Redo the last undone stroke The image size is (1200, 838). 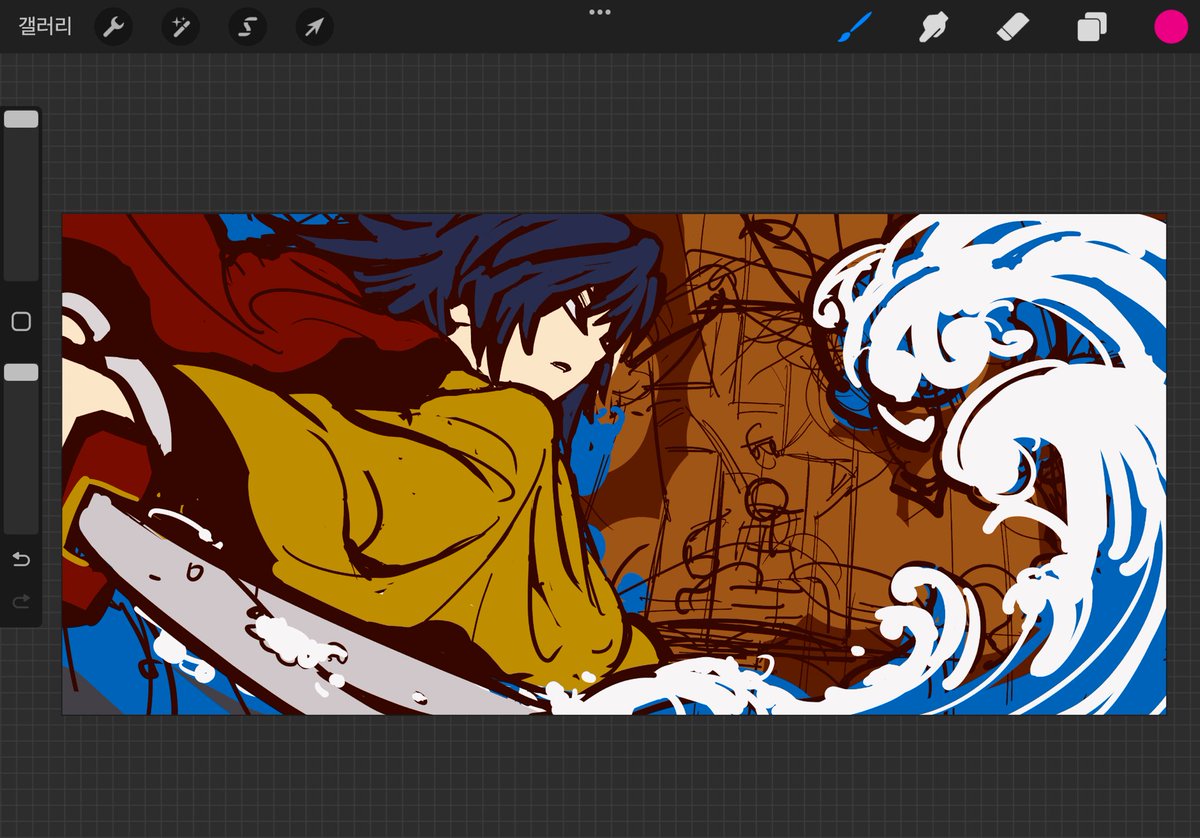click(21, 601)
